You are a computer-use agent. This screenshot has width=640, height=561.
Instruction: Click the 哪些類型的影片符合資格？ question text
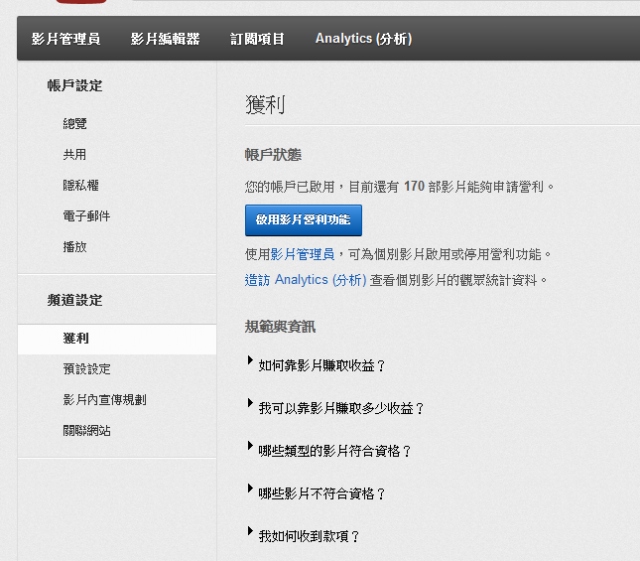335,451
